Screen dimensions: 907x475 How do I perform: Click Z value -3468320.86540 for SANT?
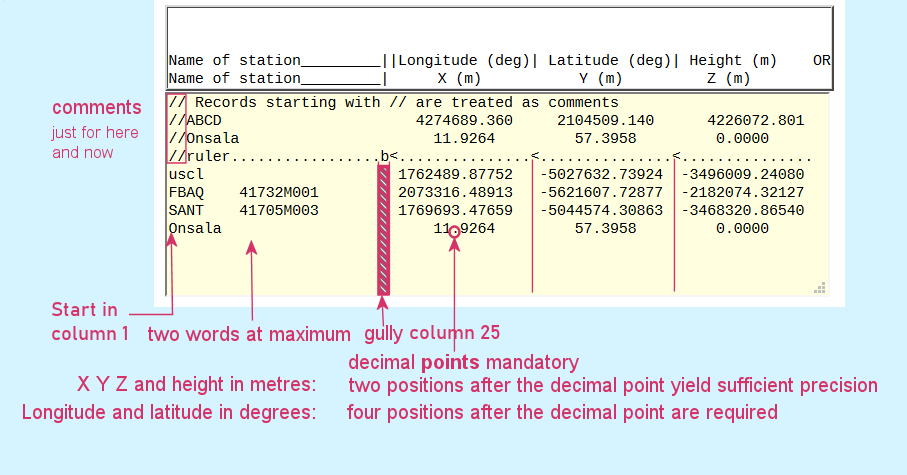pos(743,210)
